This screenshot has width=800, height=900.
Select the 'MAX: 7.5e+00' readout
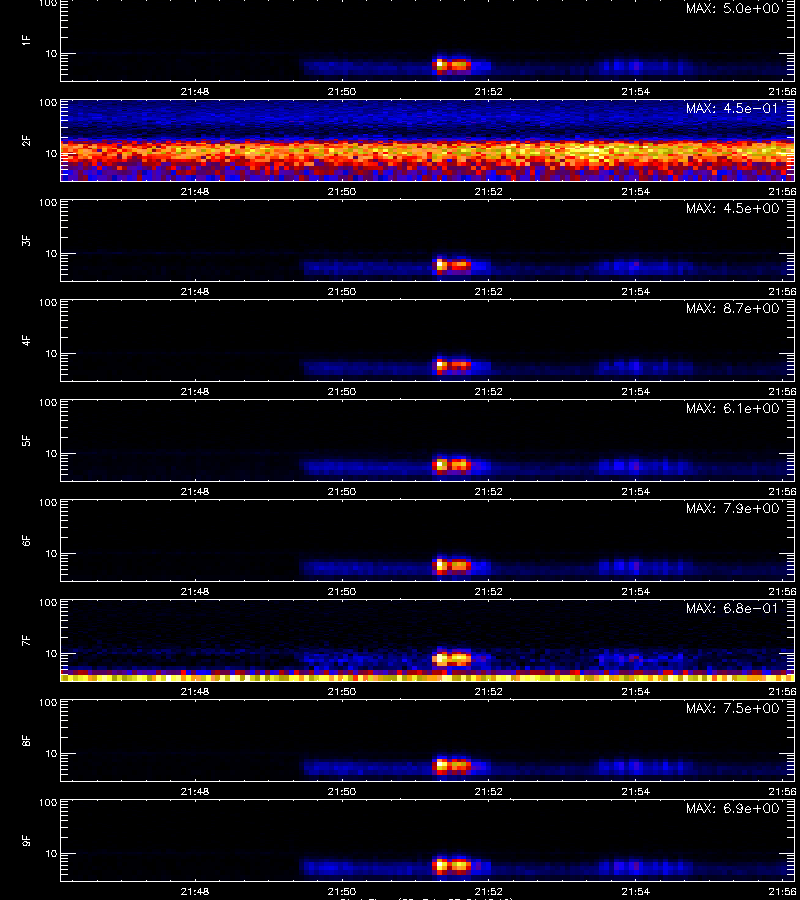click(x=732, y=708)
